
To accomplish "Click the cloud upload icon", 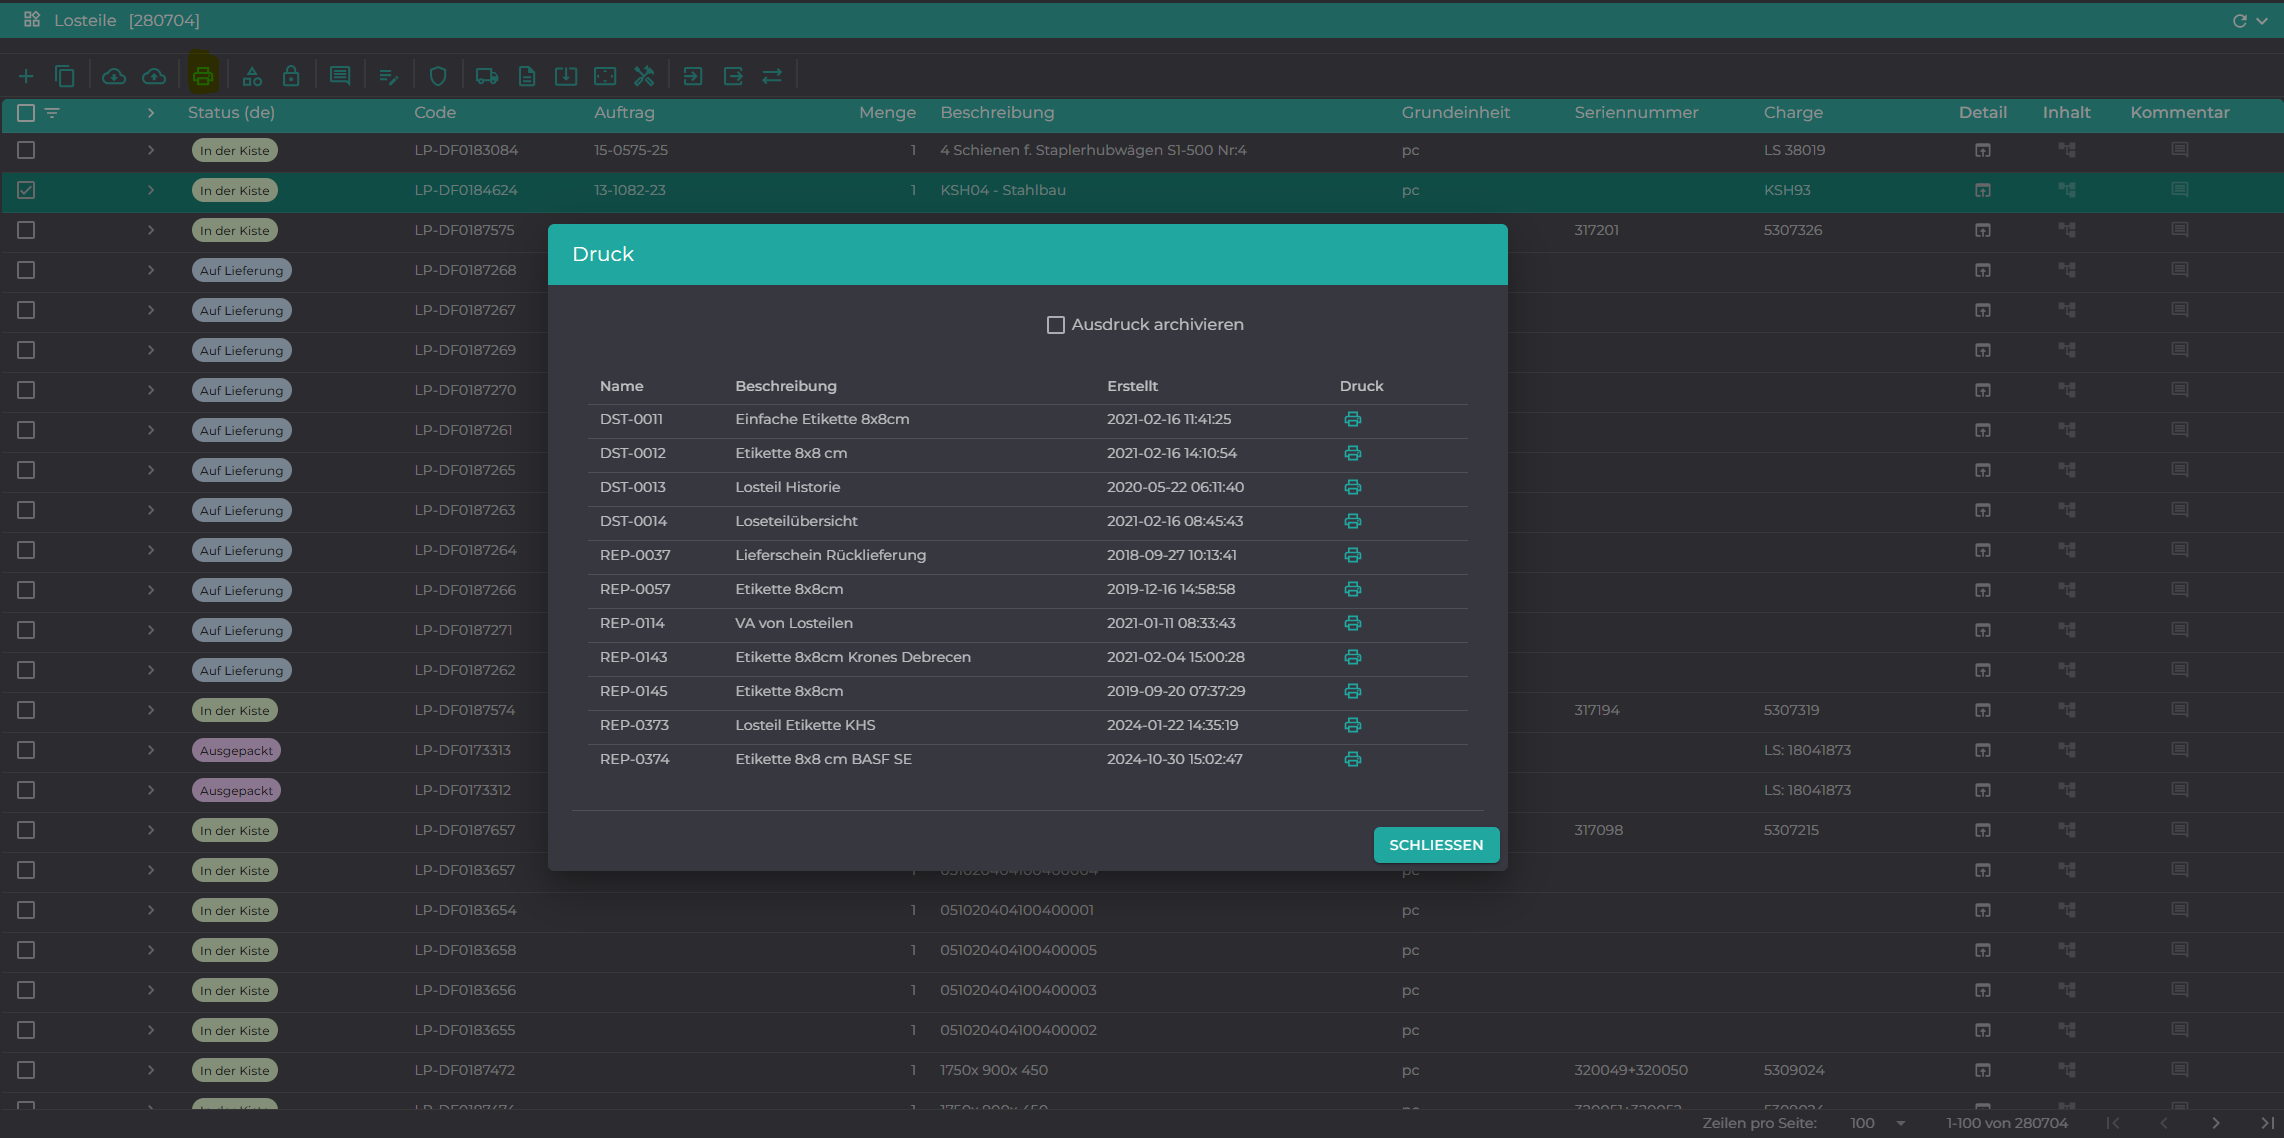I will [x=154, y=76].
